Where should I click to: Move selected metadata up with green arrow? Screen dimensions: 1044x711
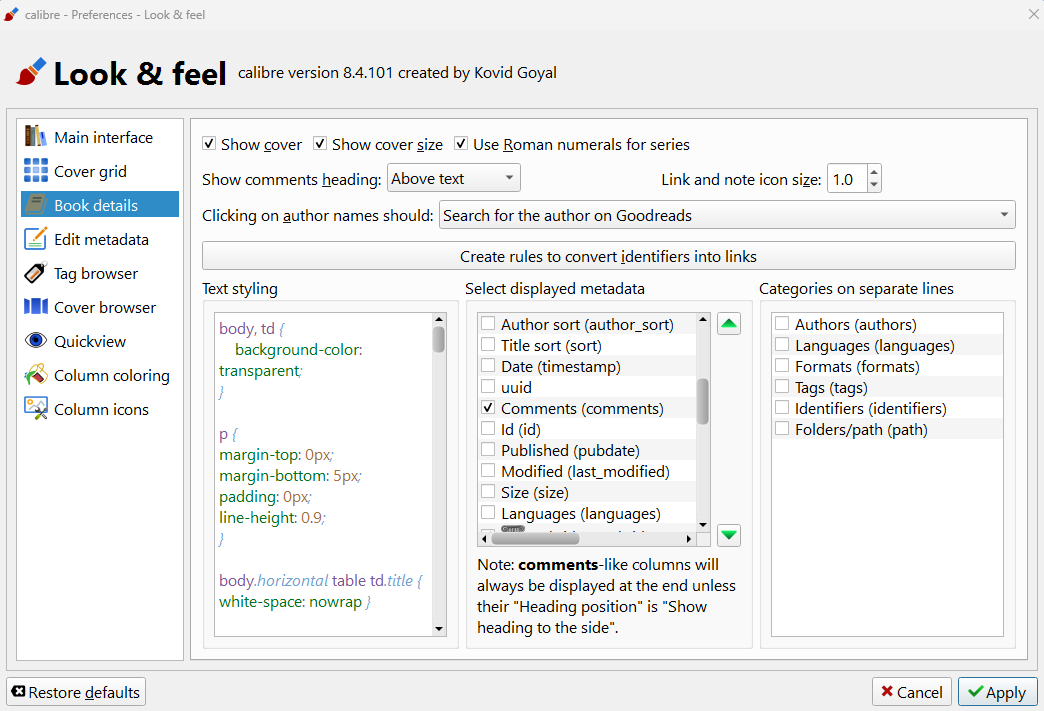(x=729, y=324)
